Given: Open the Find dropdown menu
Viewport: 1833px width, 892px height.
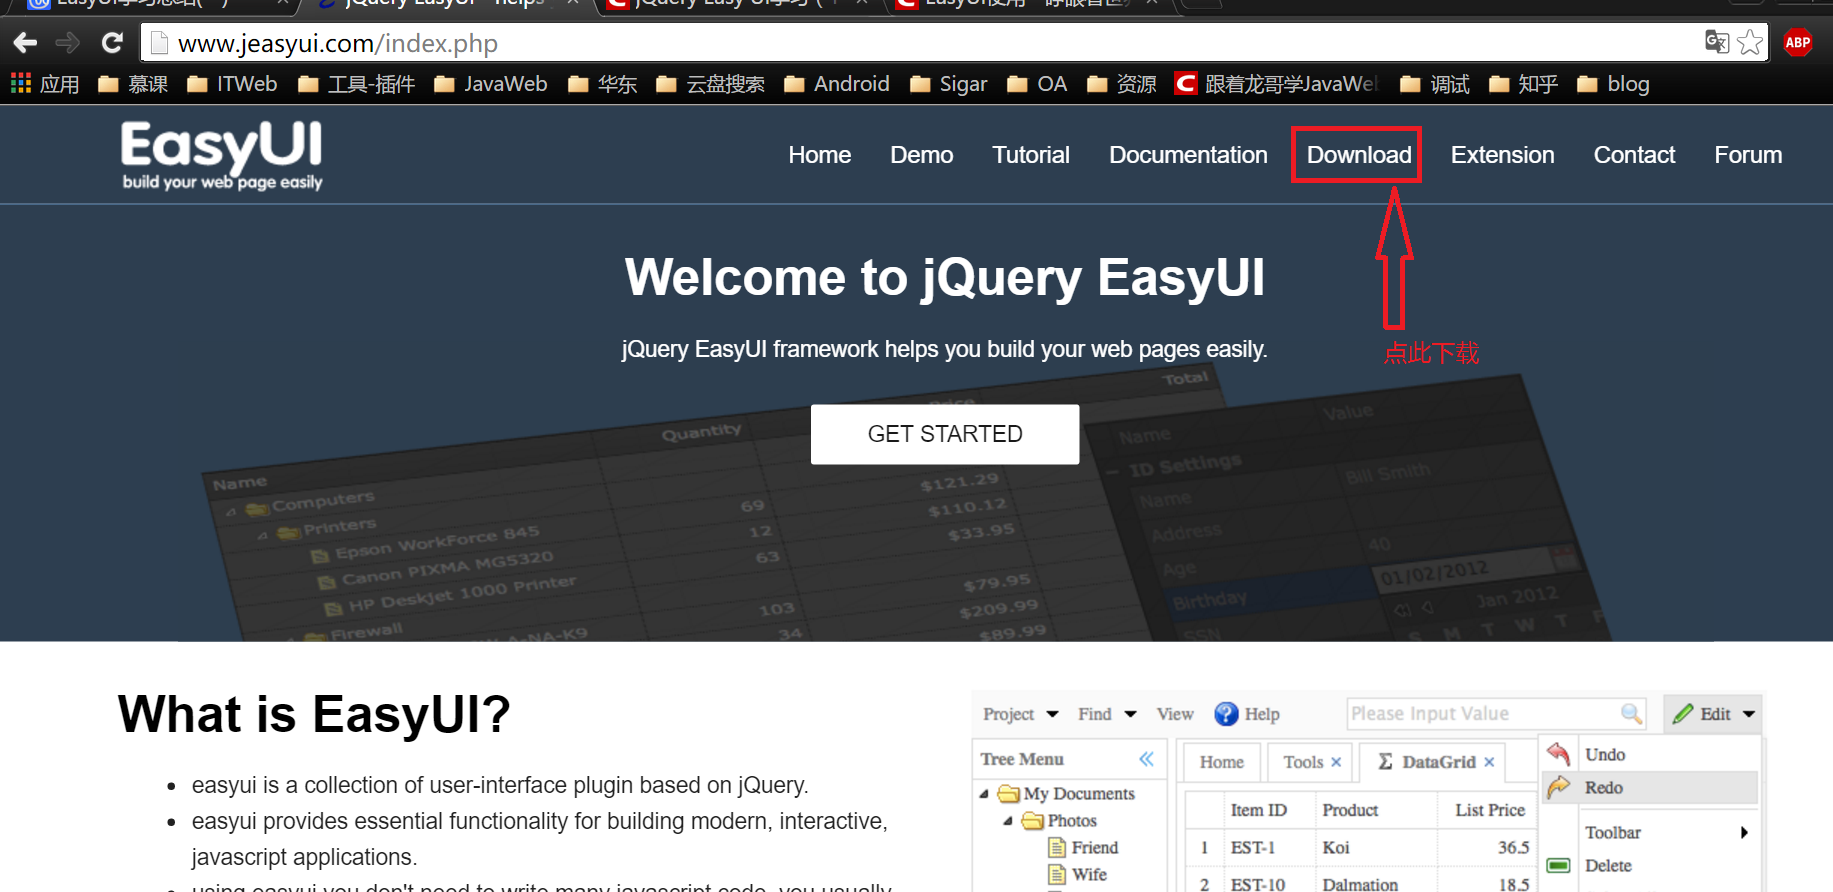Looking at the screenshot, I should pyautogui.click(x=1107, y=714).
